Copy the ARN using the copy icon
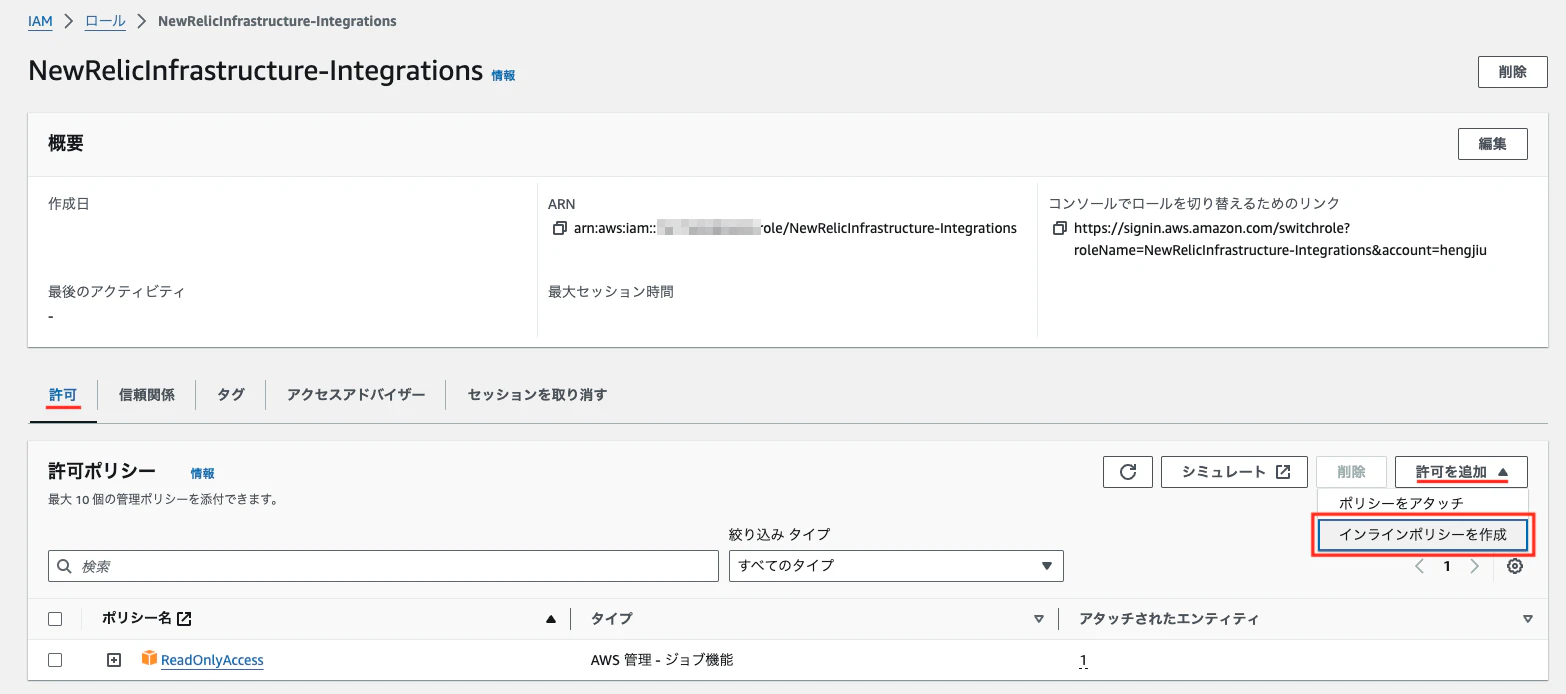 pyautogui.click(x=559, y=229)
